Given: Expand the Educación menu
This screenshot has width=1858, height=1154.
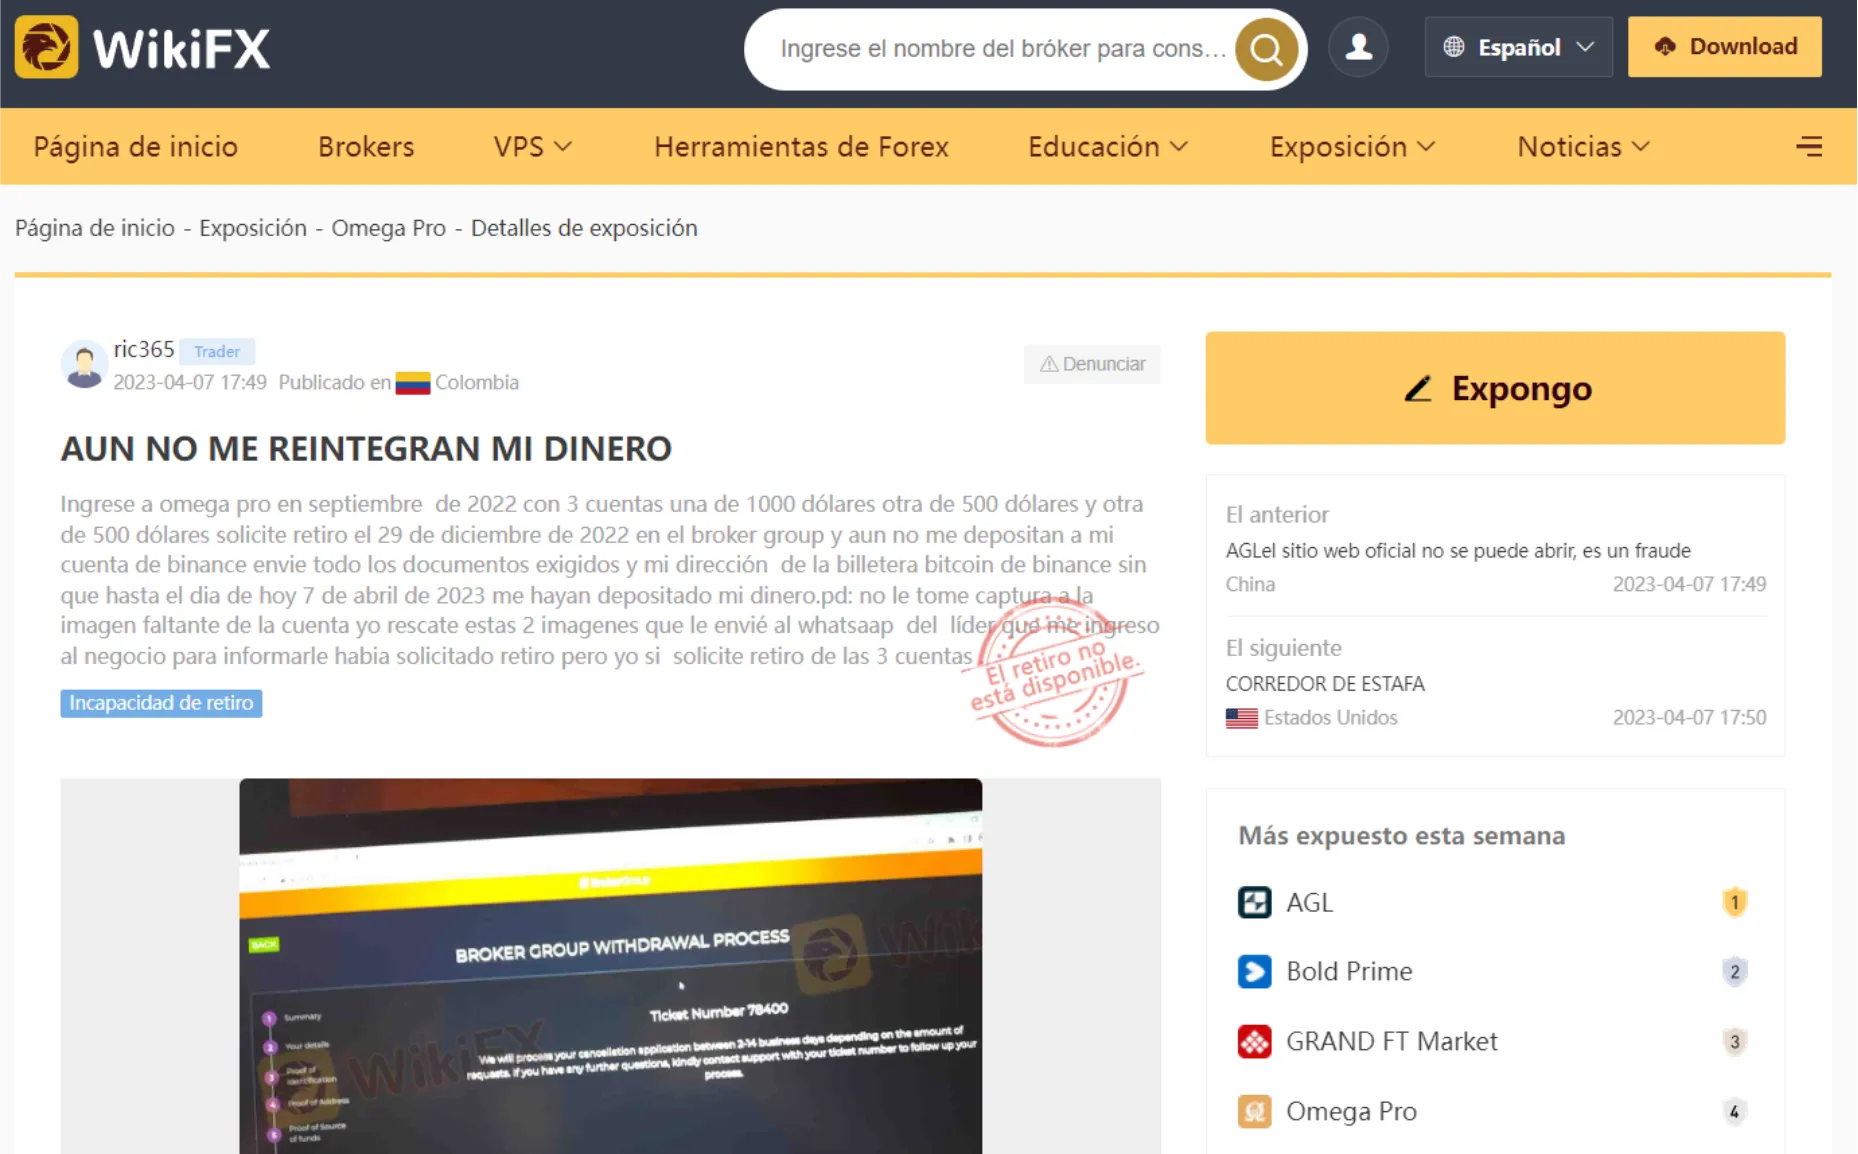Looking at the screenshot, I should (1108, 147).
